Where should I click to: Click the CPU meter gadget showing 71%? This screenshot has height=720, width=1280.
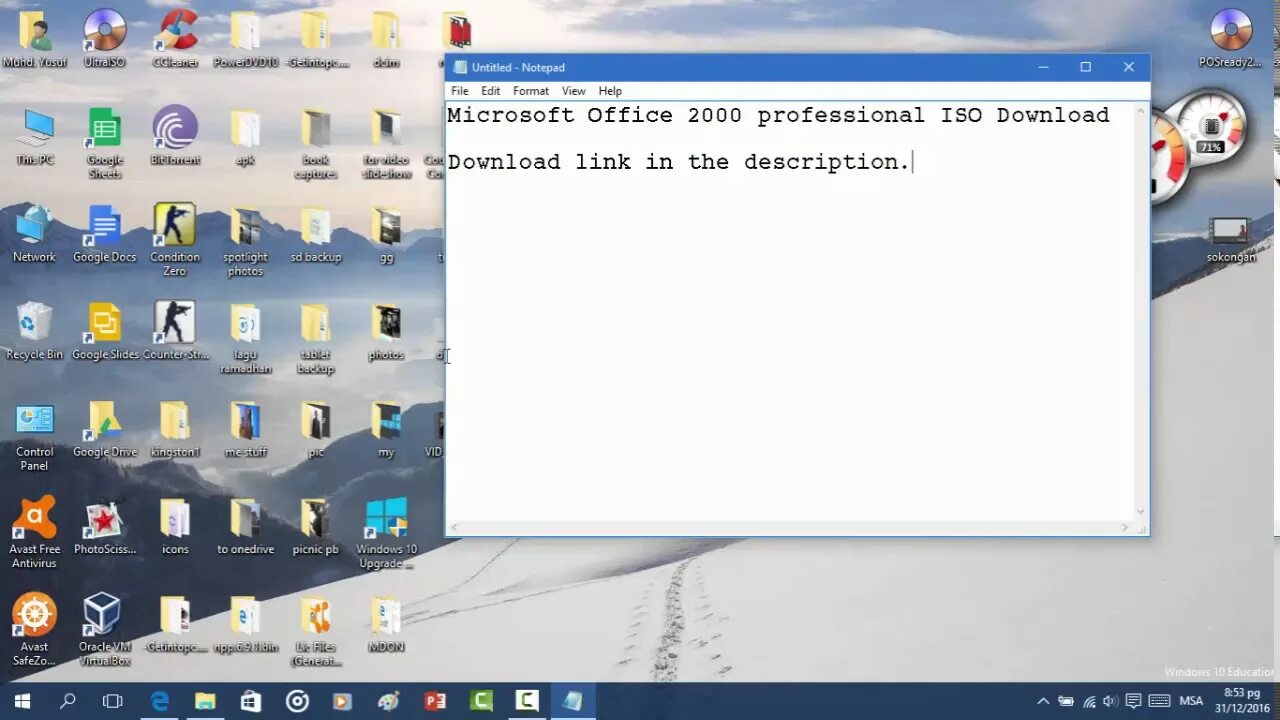[1212, 128]
